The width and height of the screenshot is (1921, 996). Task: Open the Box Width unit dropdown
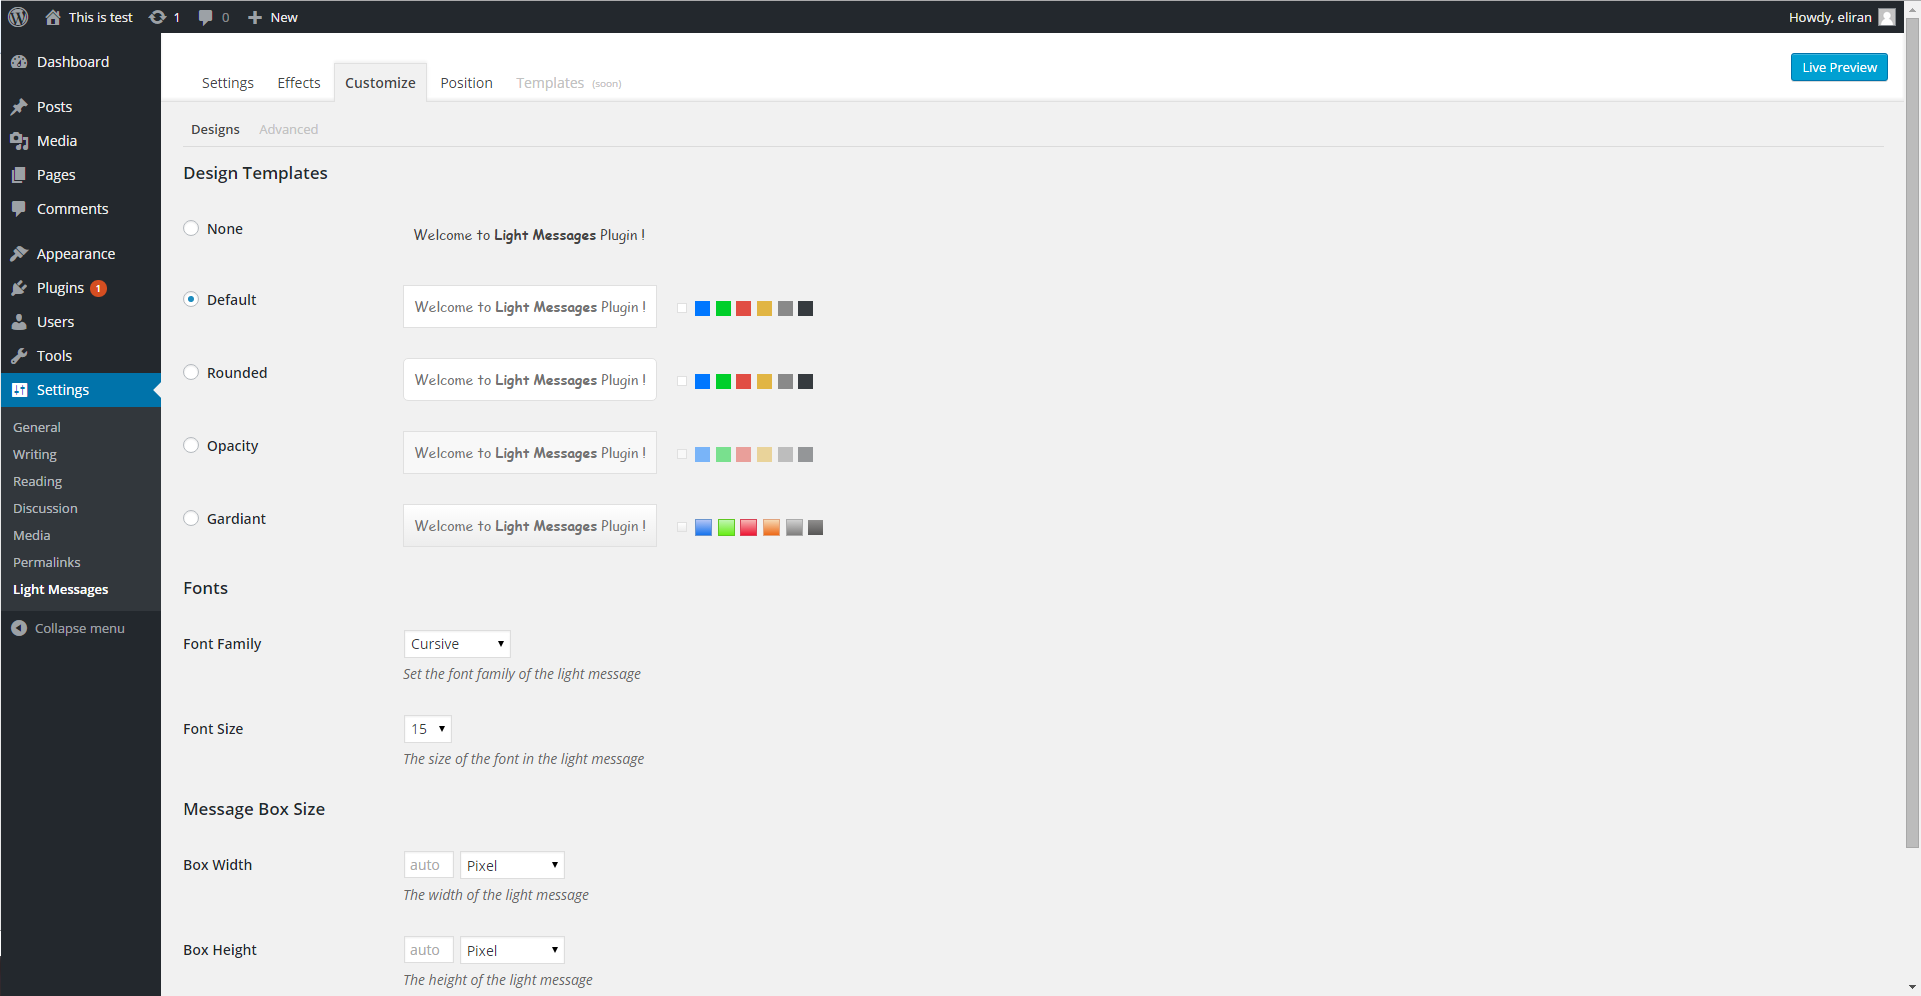[512, 865]
